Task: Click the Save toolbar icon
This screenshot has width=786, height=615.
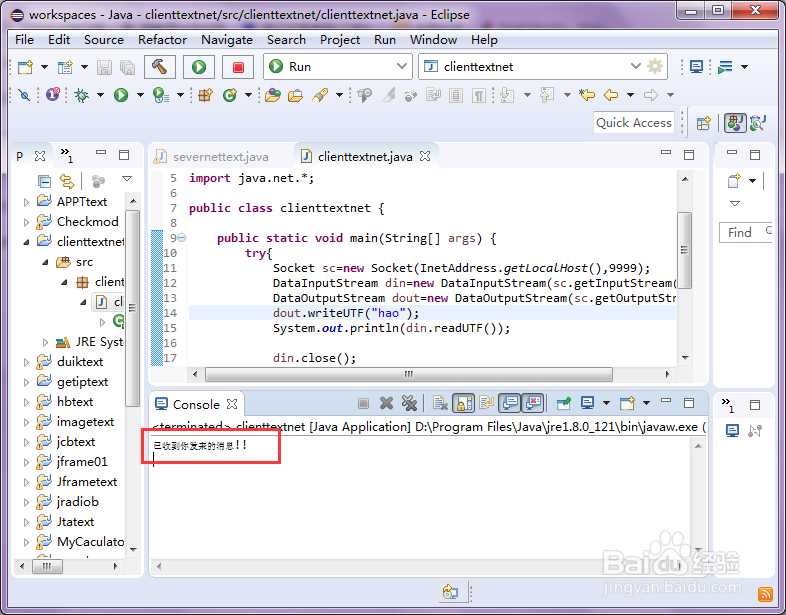Action: 104,67
